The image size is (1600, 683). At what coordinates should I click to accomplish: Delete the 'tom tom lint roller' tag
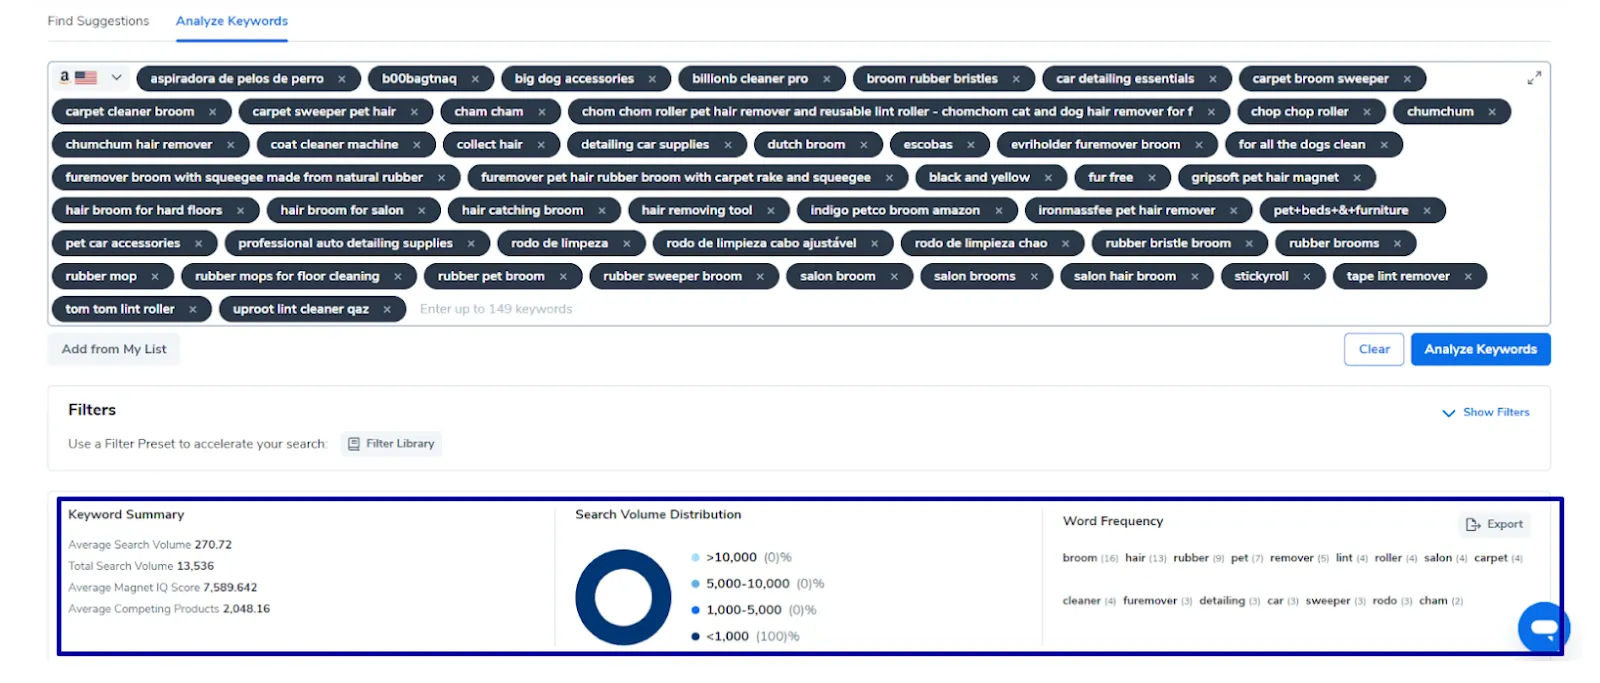pos(193,310)
